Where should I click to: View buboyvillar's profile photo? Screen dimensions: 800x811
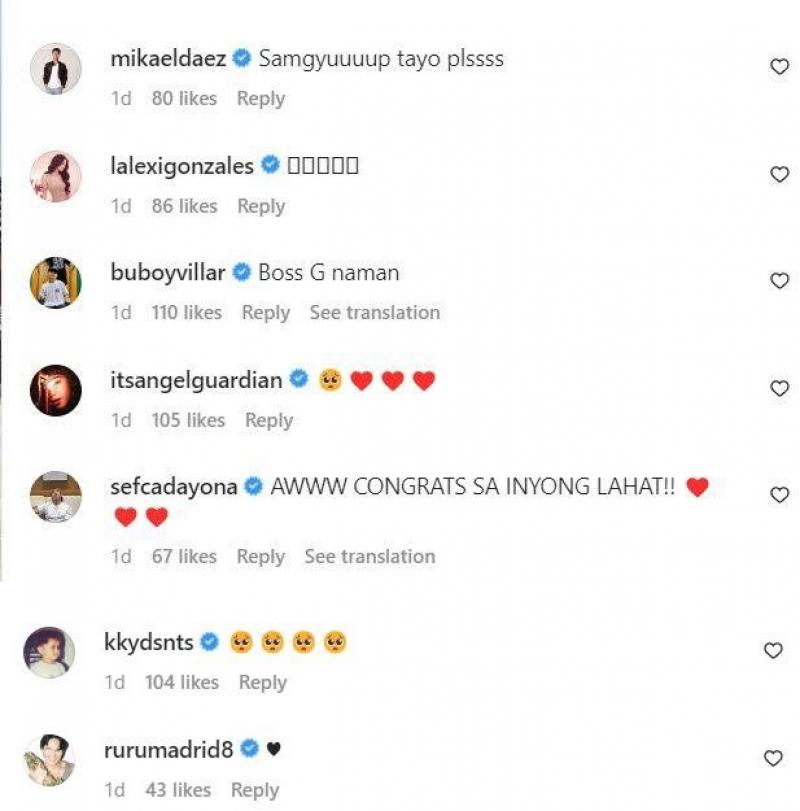click(x=56, y=282)
